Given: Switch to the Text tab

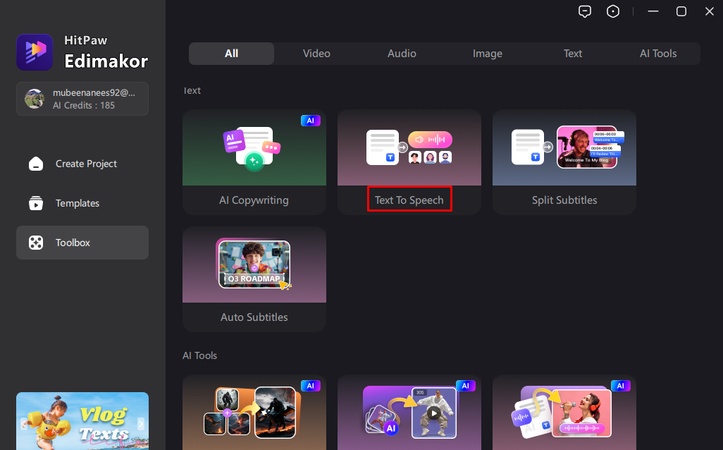Looking at the screenshot, I should coord(572,53).
